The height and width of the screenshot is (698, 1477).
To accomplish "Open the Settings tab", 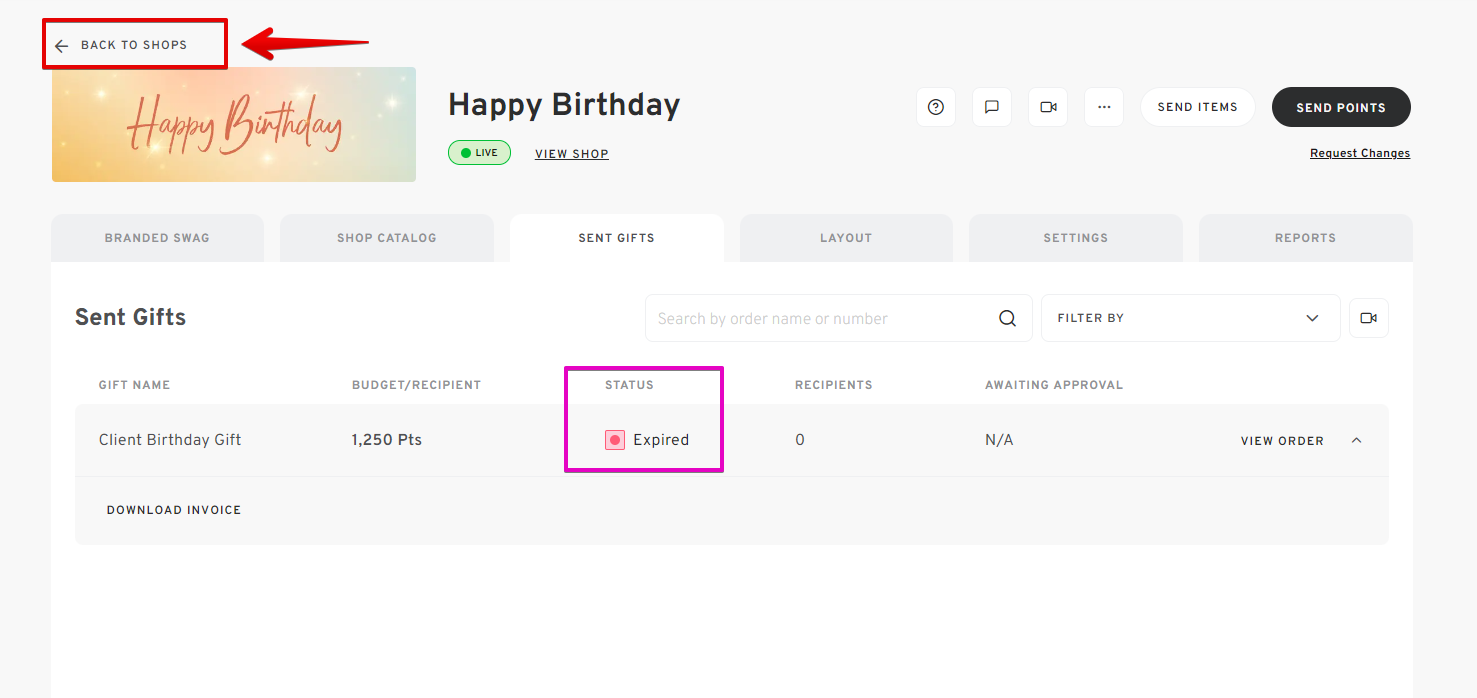I will click(1076, 238).
